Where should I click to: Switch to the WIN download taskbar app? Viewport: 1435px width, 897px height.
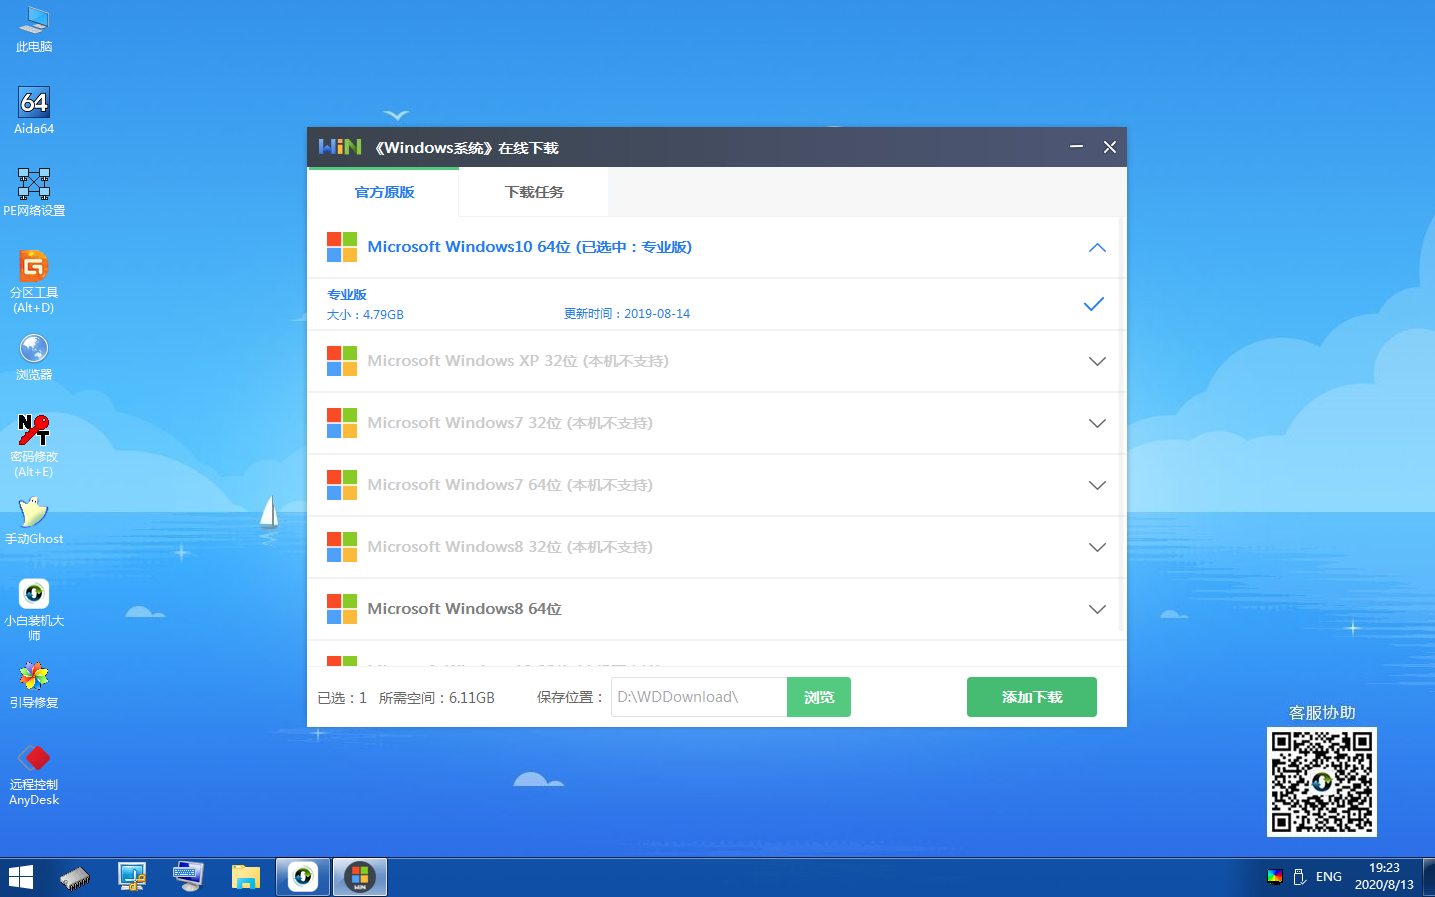click(360, 878)
